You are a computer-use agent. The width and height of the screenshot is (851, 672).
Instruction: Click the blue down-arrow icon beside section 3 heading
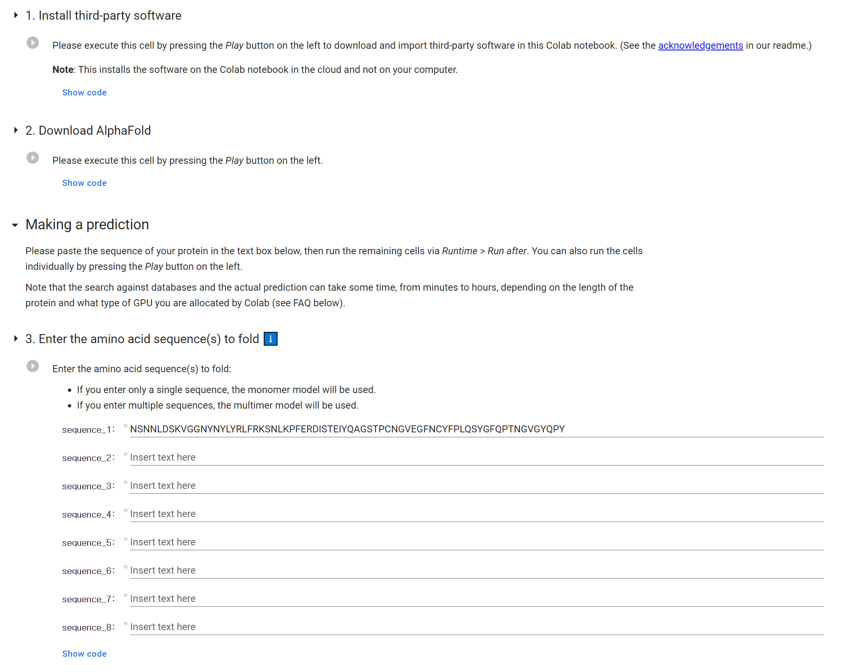coord(270,339)
